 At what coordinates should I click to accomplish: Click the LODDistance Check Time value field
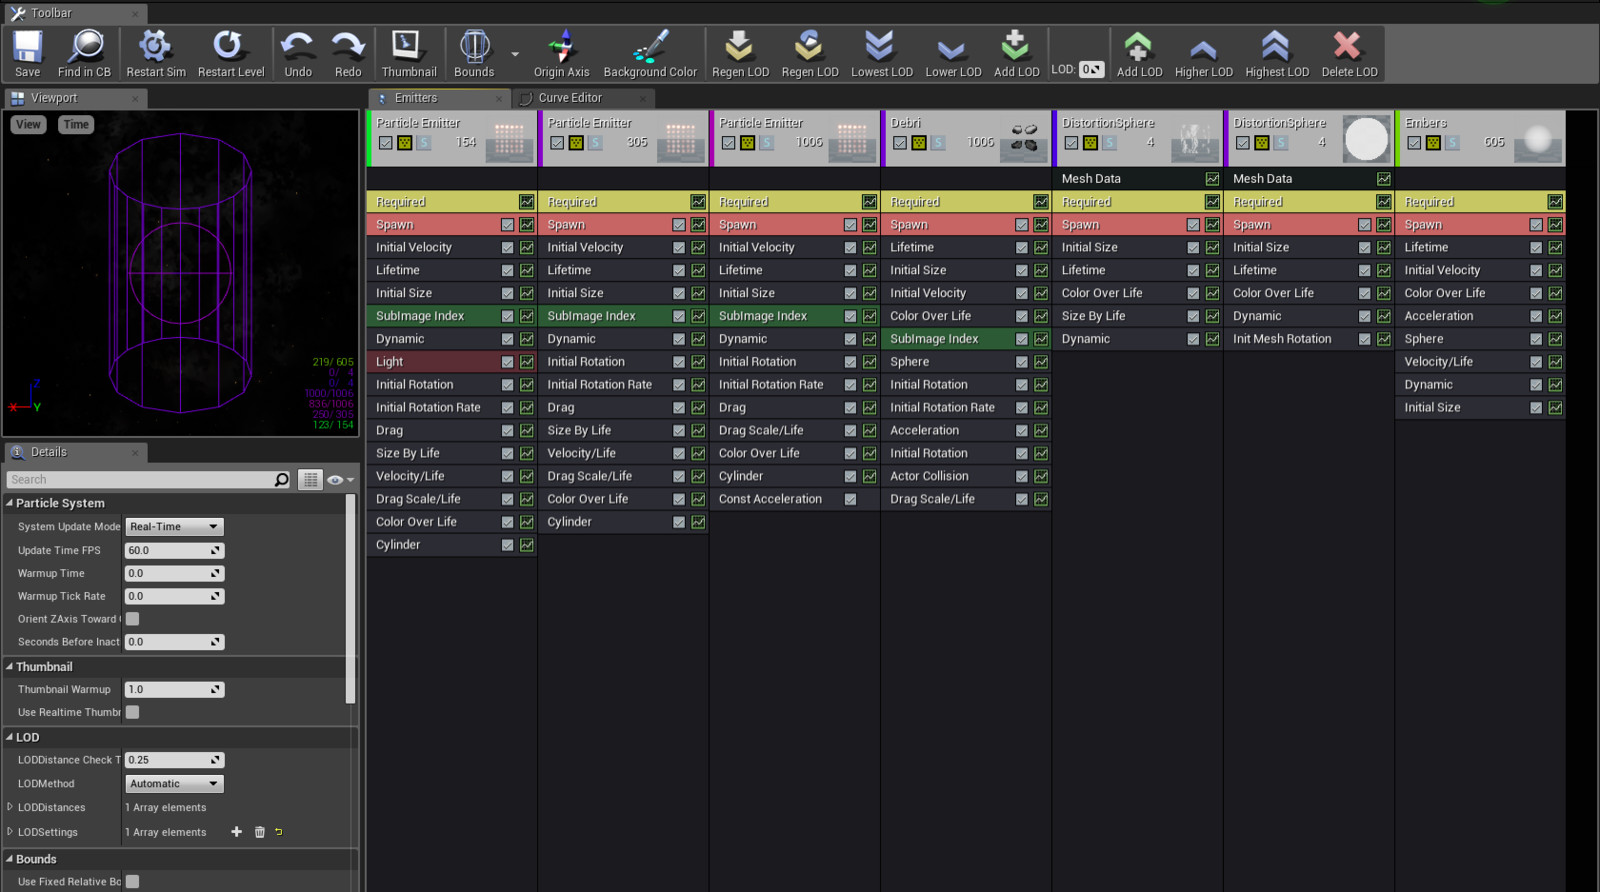[x=174, y=760]
